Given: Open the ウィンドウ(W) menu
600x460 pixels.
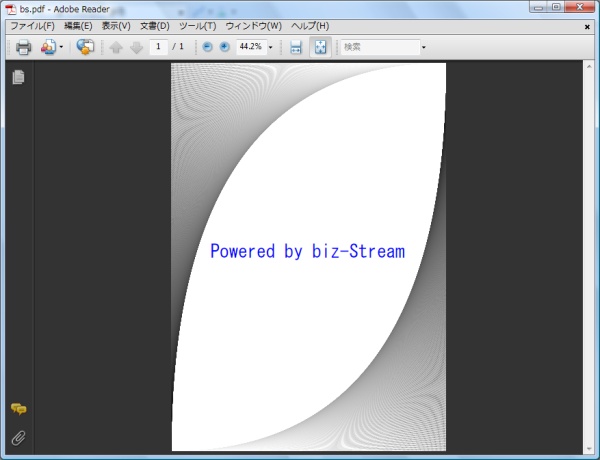Looking at the screenshot, I should point(253,26).
